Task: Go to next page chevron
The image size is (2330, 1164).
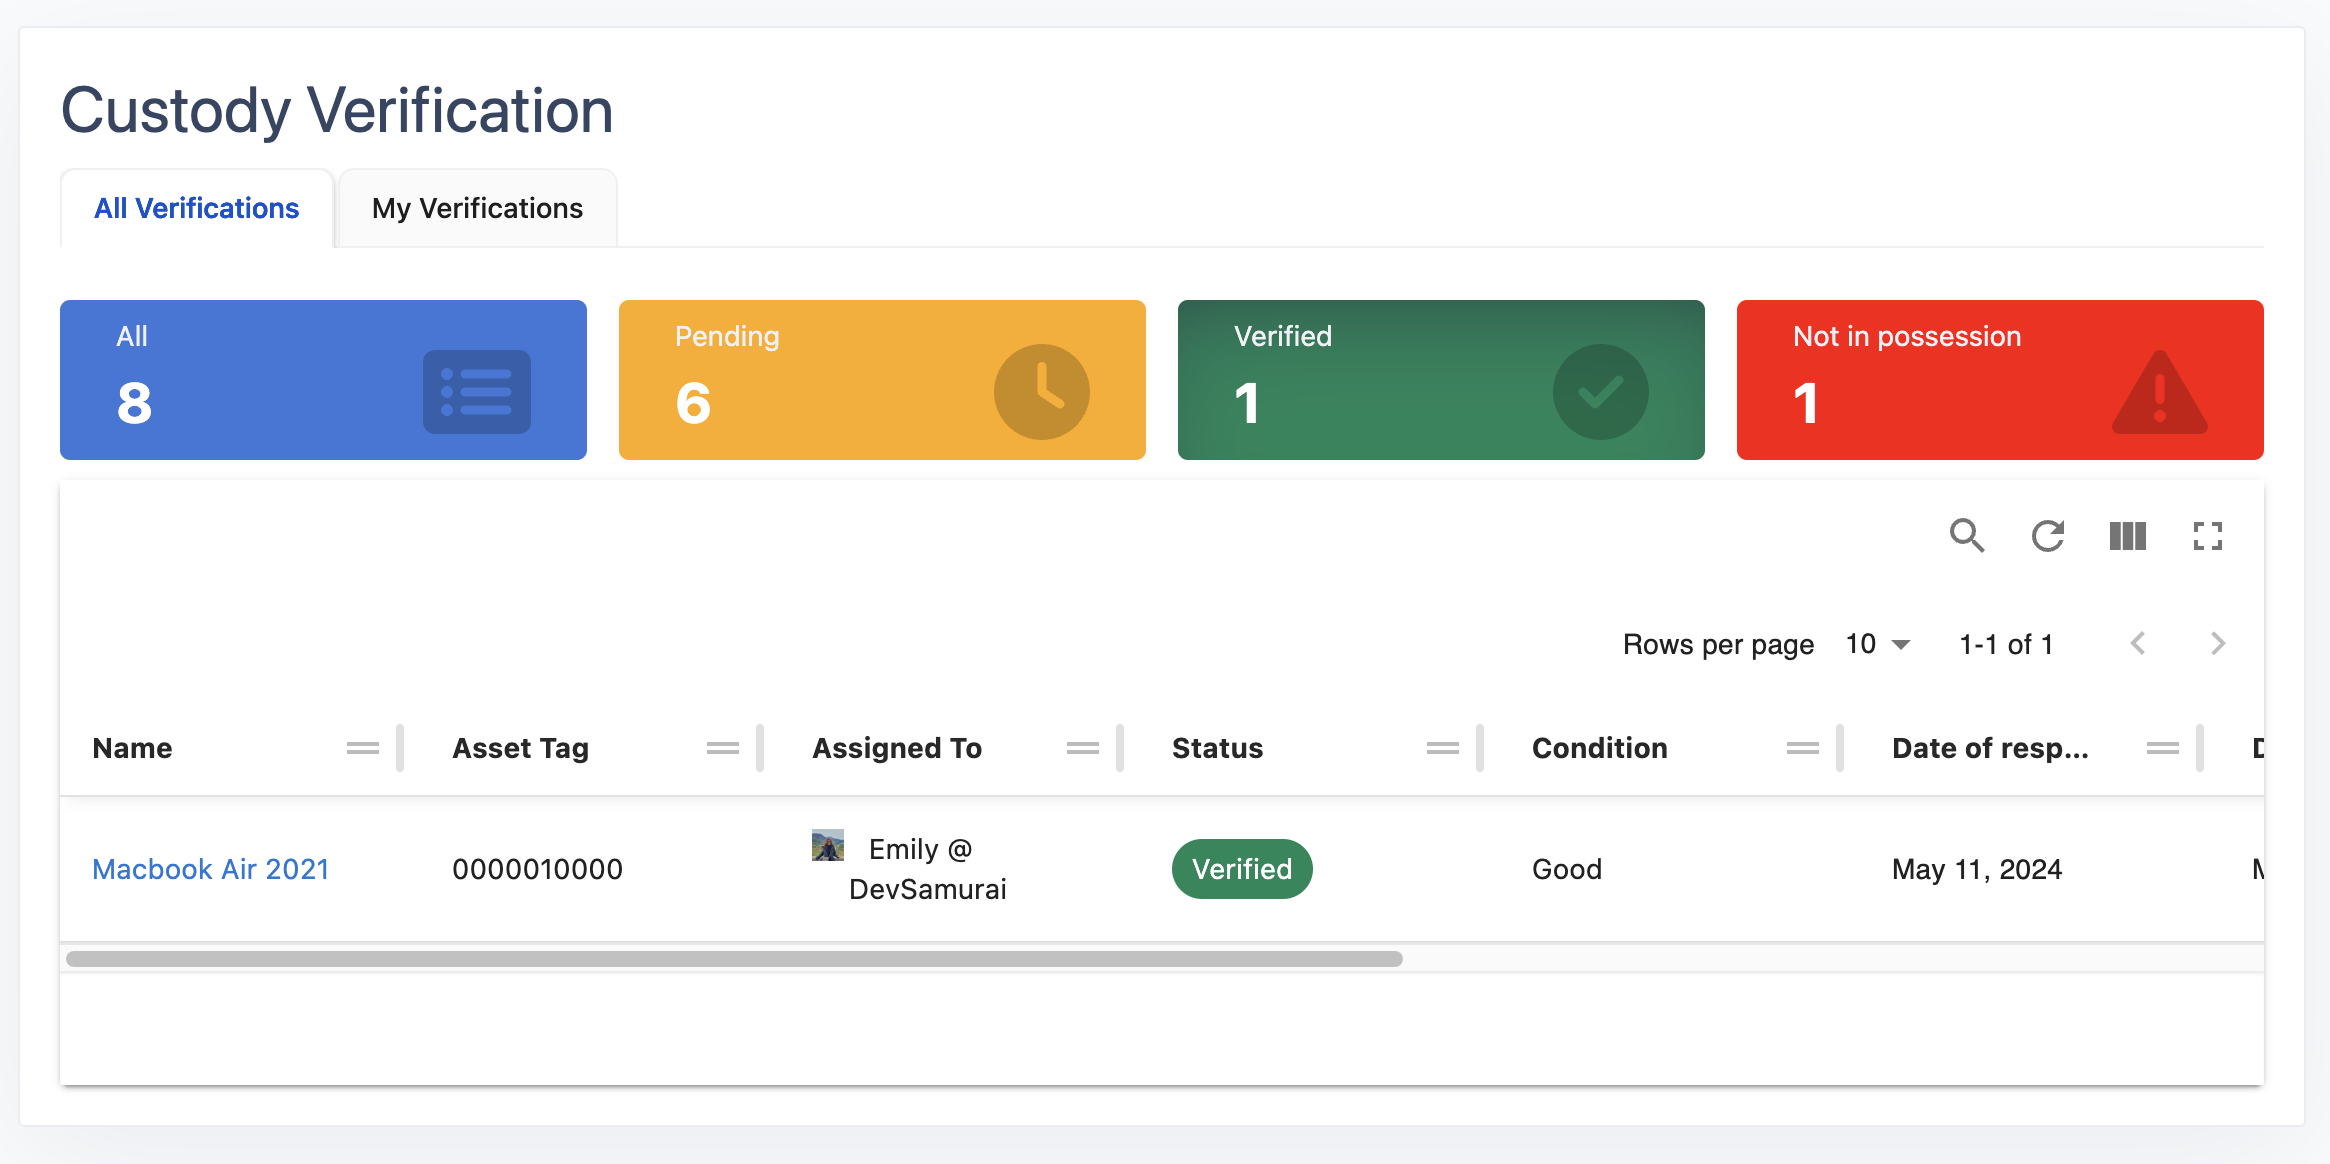Action: pos(2217,643)
